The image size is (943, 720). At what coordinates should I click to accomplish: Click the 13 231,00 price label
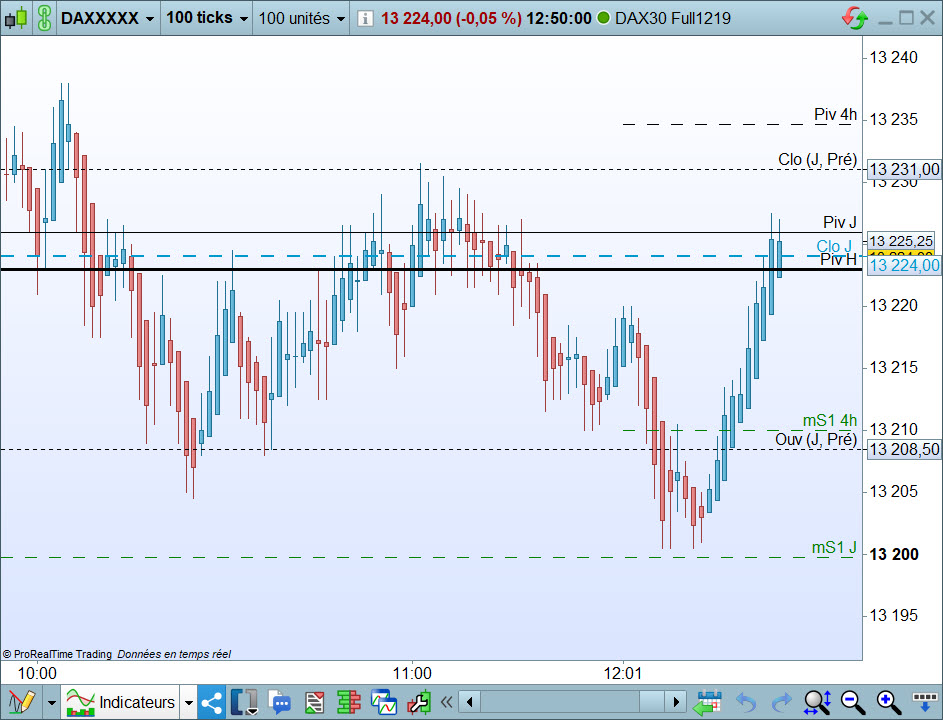(904, 169)
